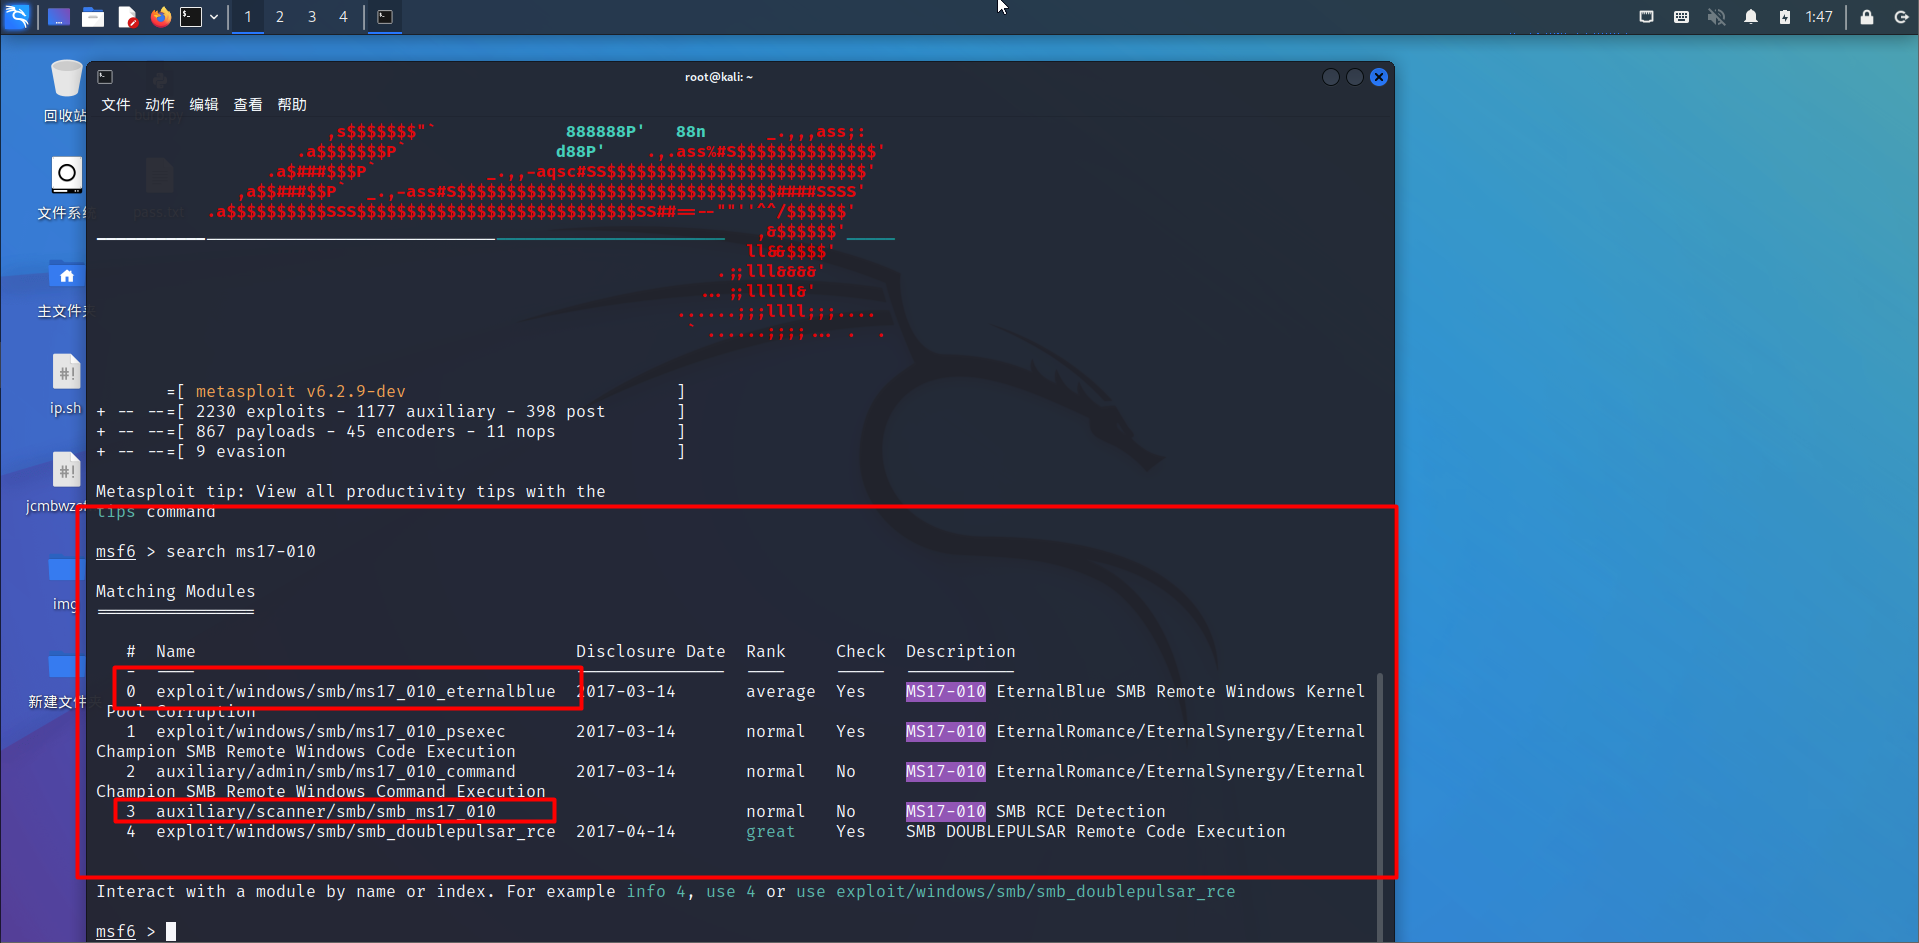Select the terminal window button in the taskbar
Image resolution: width=1919 pixels, height=943 pixels.
385,17
